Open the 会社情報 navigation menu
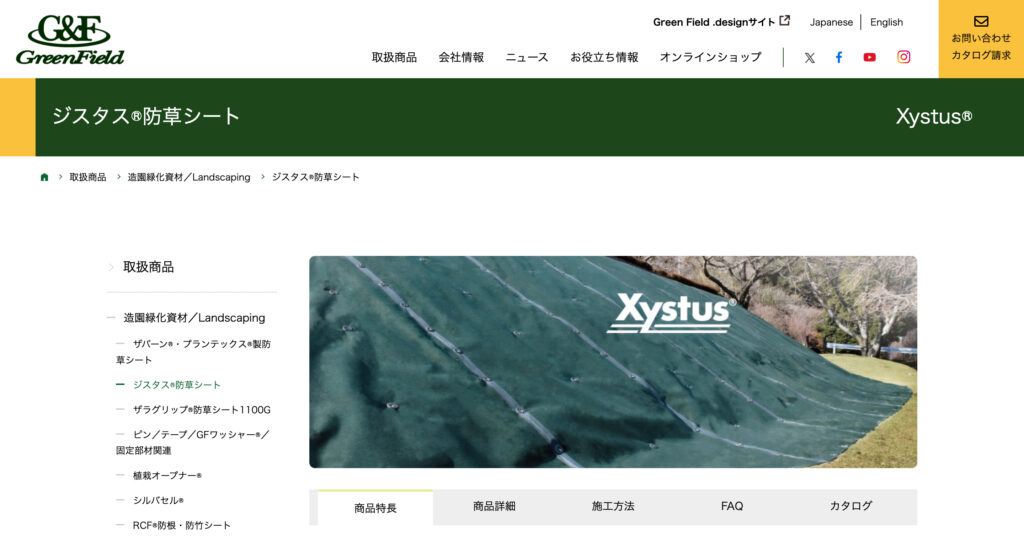 [x=461, y=57]
